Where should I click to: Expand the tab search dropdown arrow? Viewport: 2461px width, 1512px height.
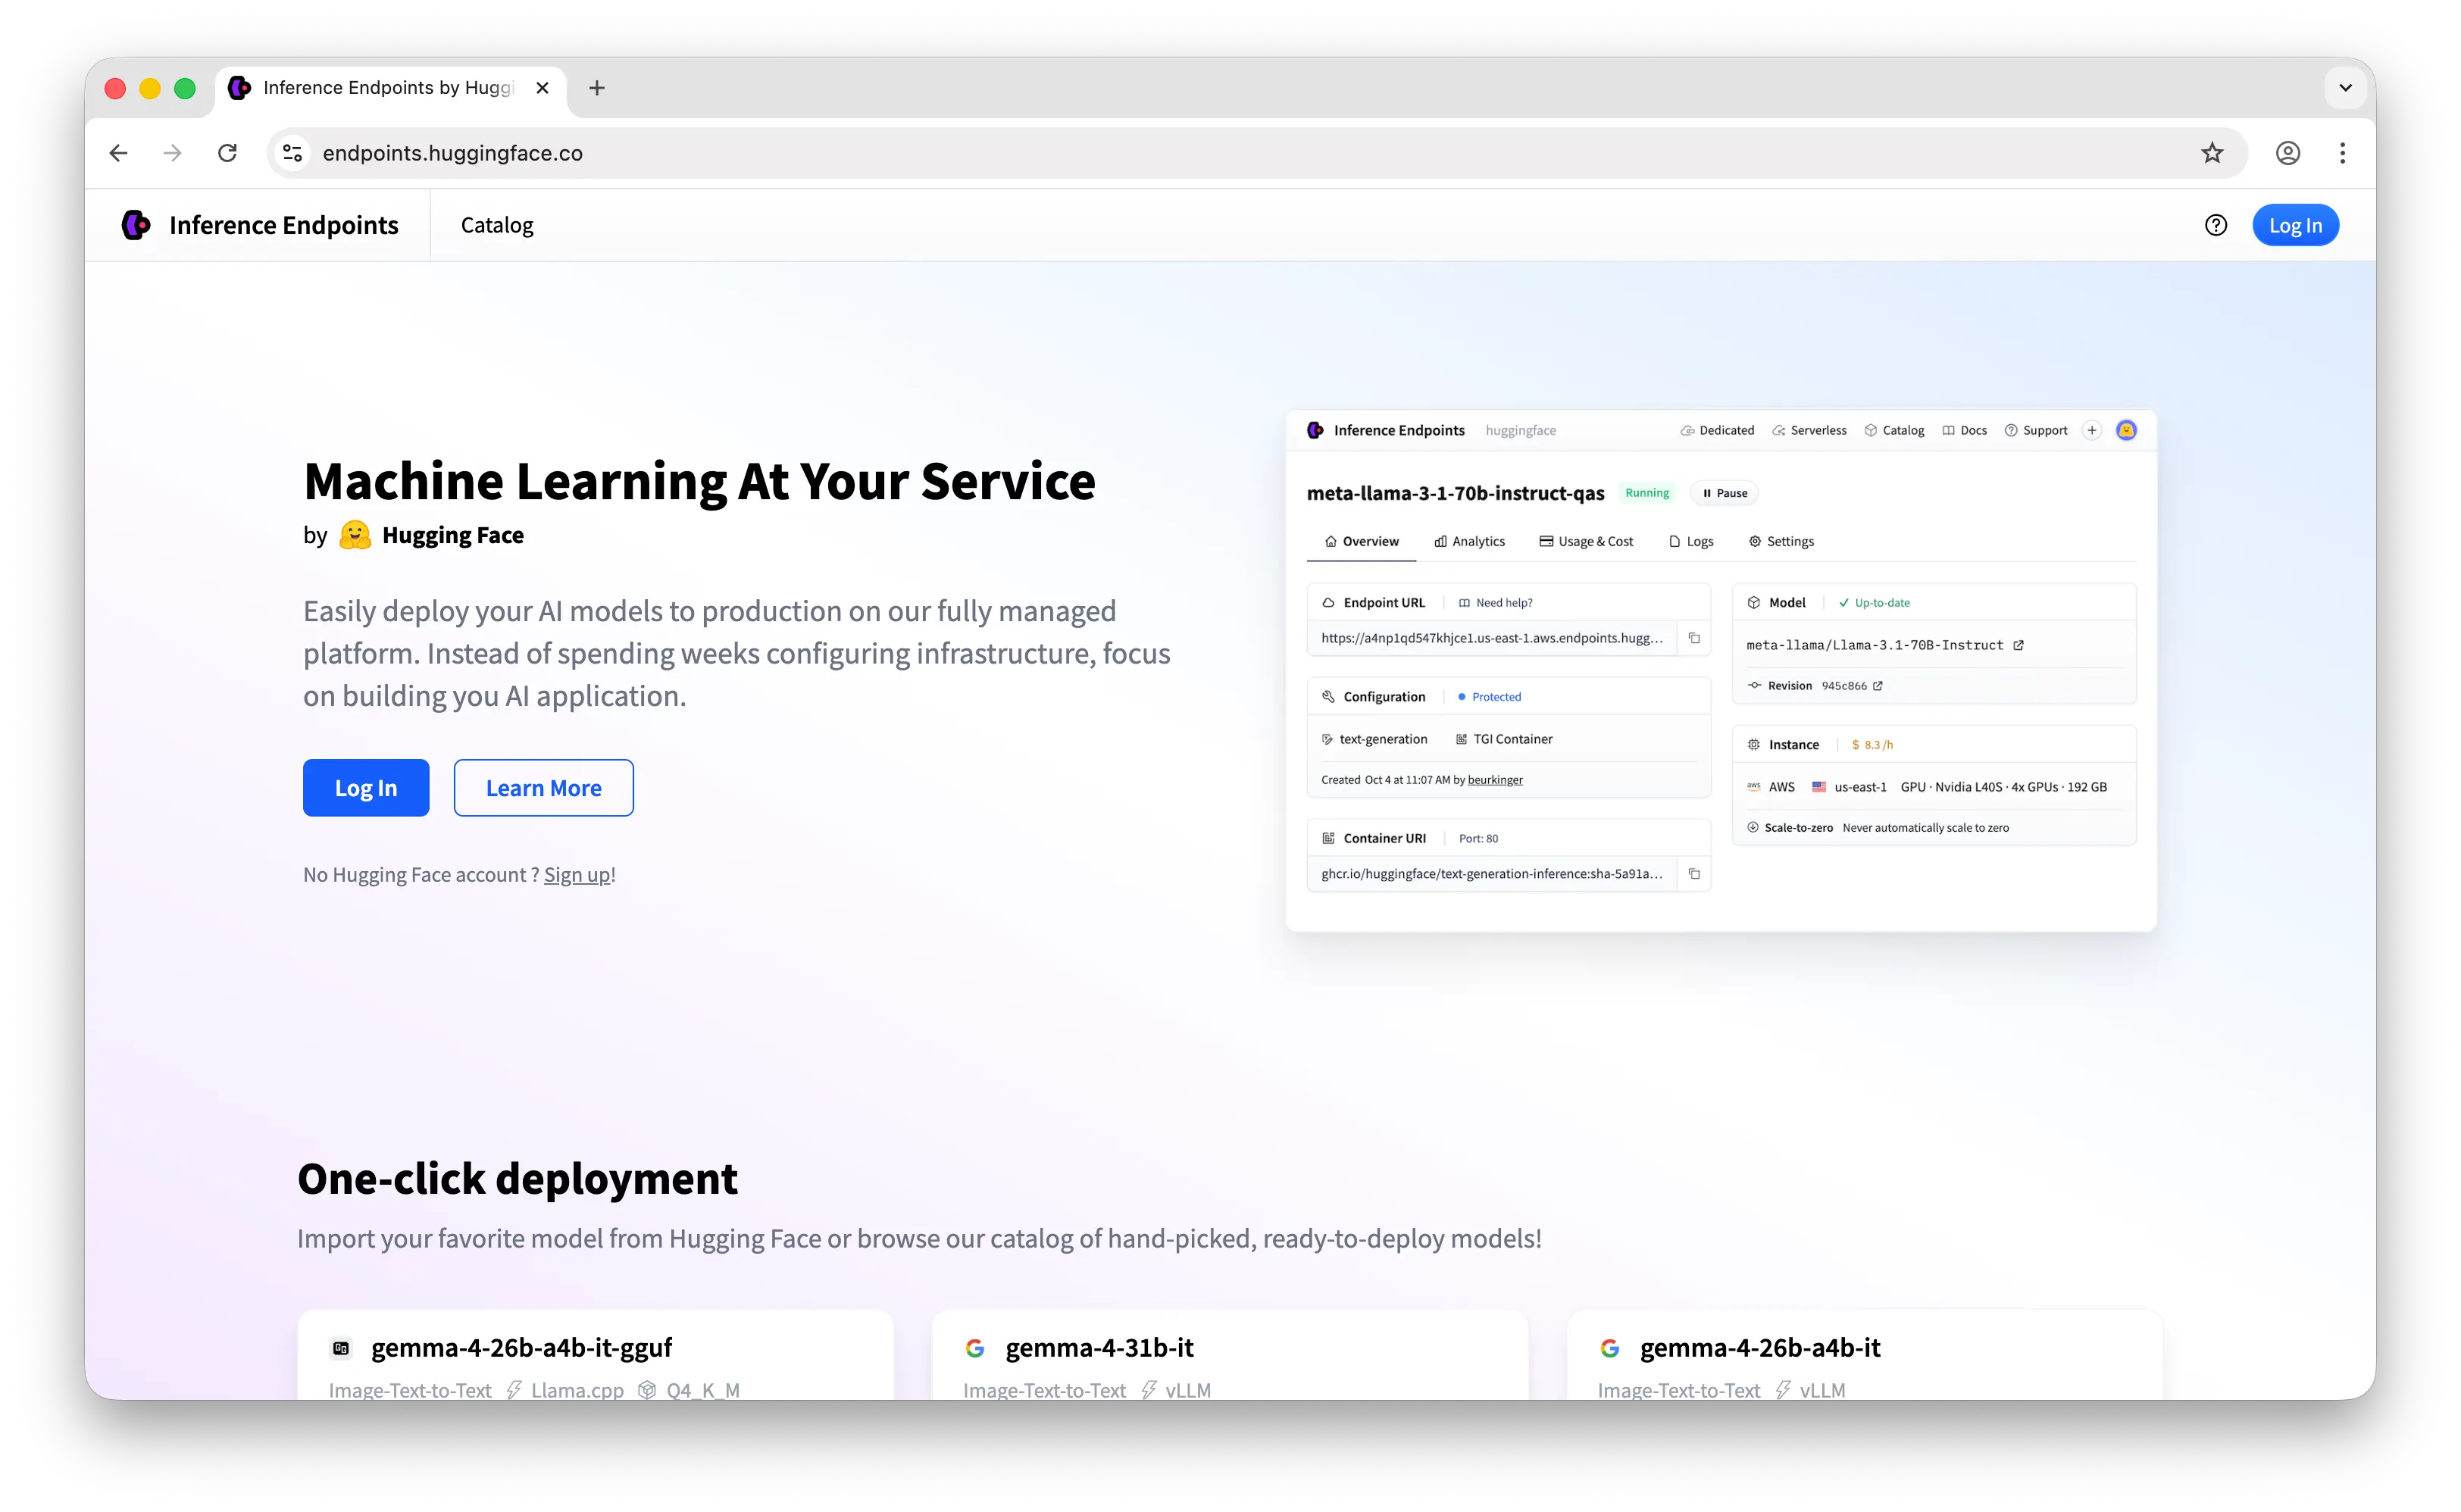[2345, 88]
